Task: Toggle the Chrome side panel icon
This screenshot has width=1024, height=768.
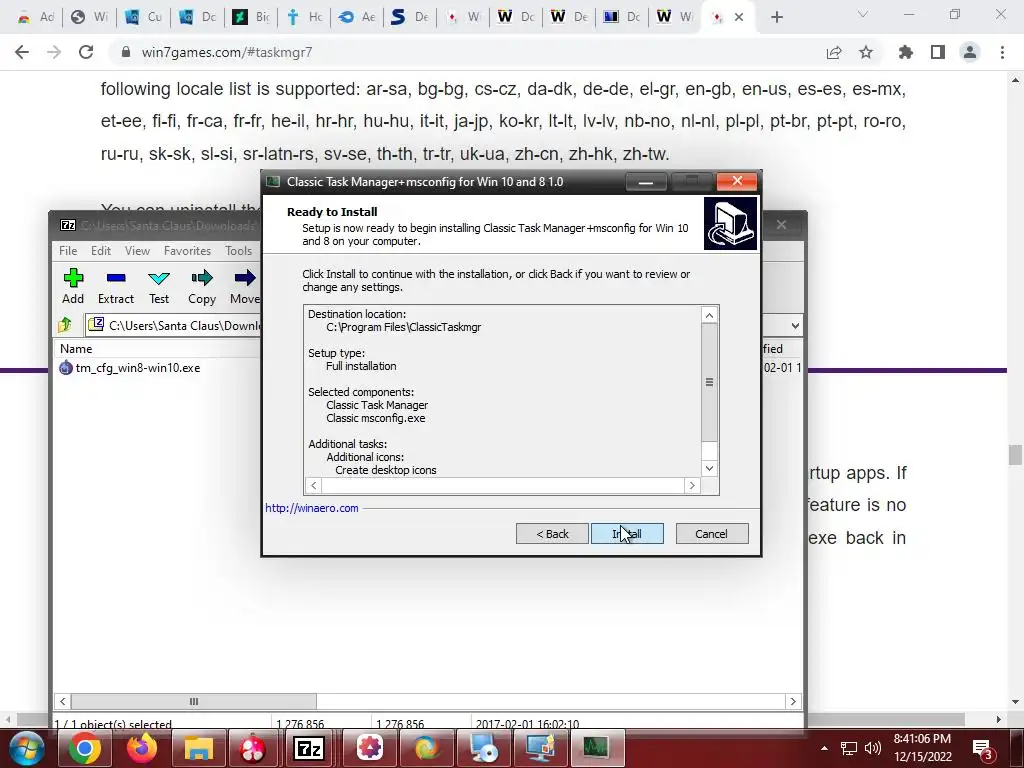Action: point(938,52)
